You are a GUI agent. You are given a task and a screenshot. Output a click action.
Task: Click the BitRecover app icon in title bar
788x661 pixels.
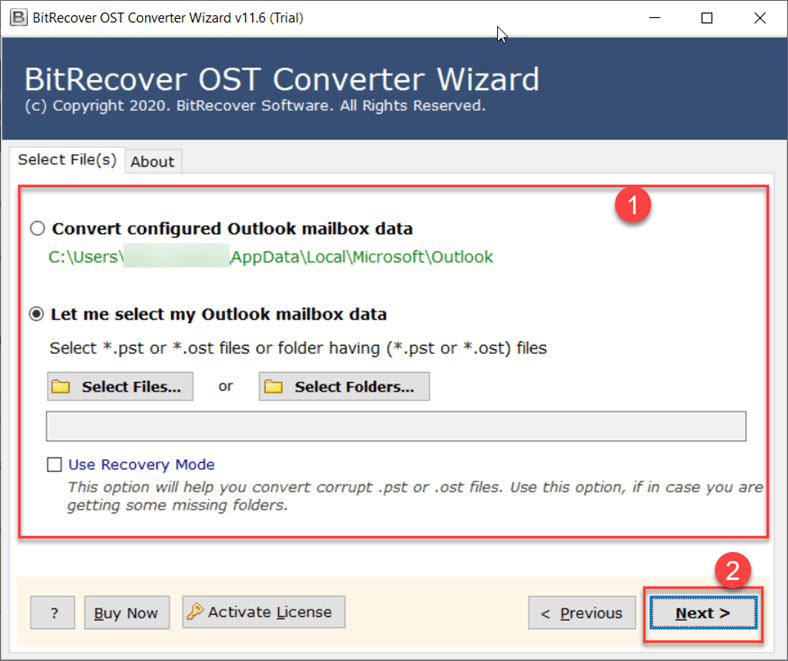(19, 18)
